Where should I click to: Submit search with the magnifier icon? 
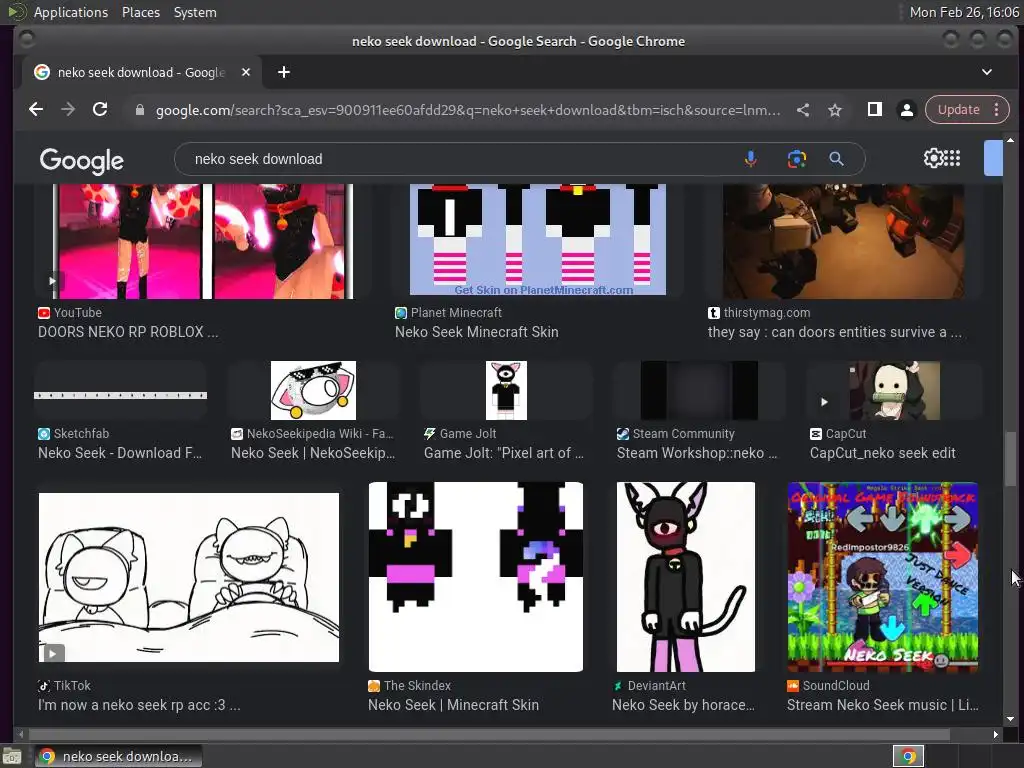point(837,159)
